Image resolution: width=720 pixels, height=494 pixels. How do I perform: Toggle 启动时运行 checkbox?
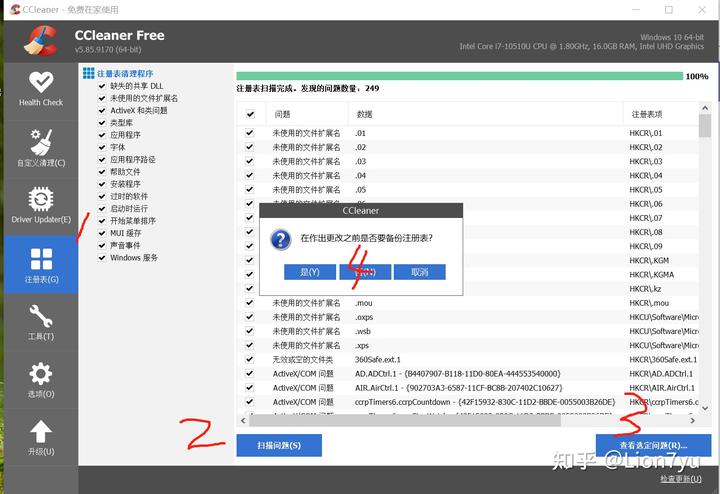[x=102, y=208]
